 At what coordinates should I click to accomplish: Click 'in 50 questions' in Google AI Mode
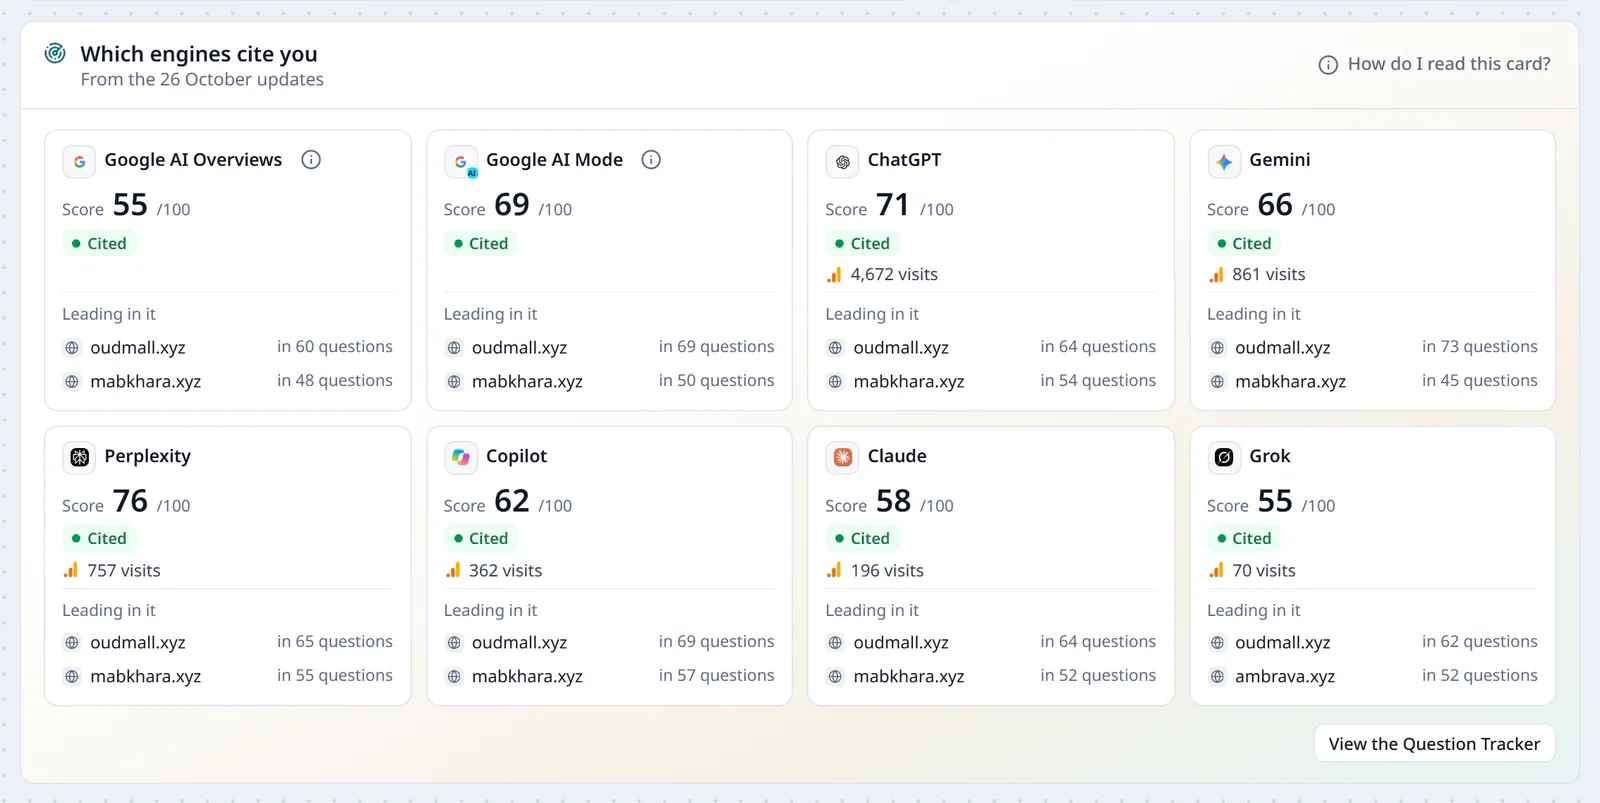coord(716,381)
